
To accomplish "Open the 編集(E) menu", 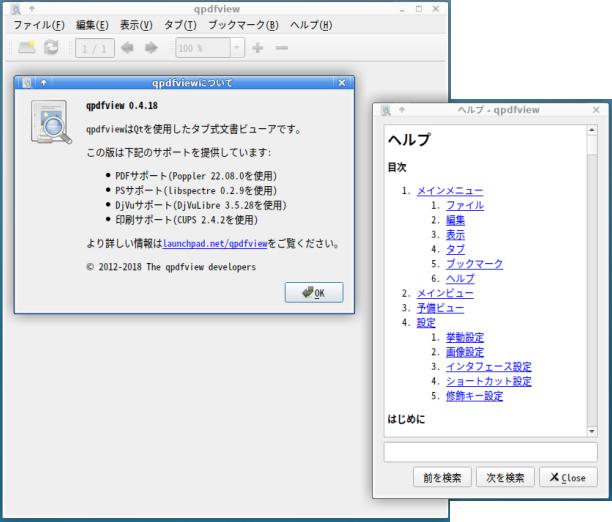I will click(x=92, y=25).
